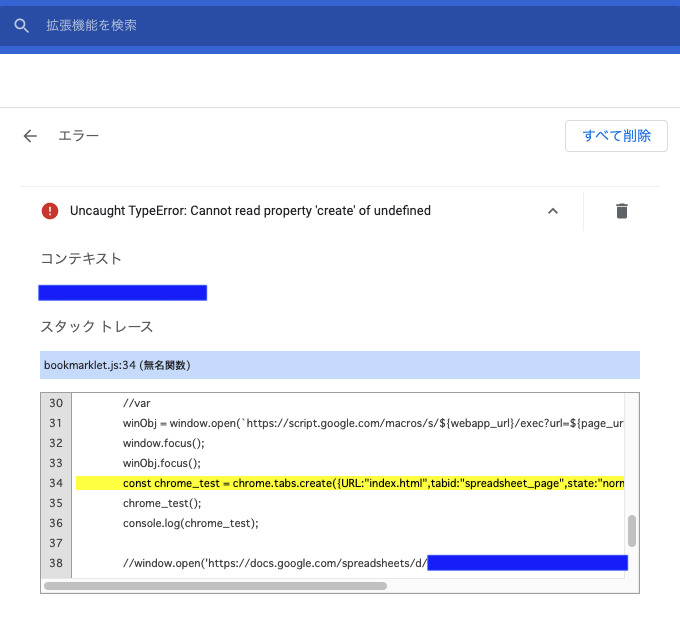Click line number 34 in the gutter
The width and height of the screenshot is (680, 620).
[56, 483]
